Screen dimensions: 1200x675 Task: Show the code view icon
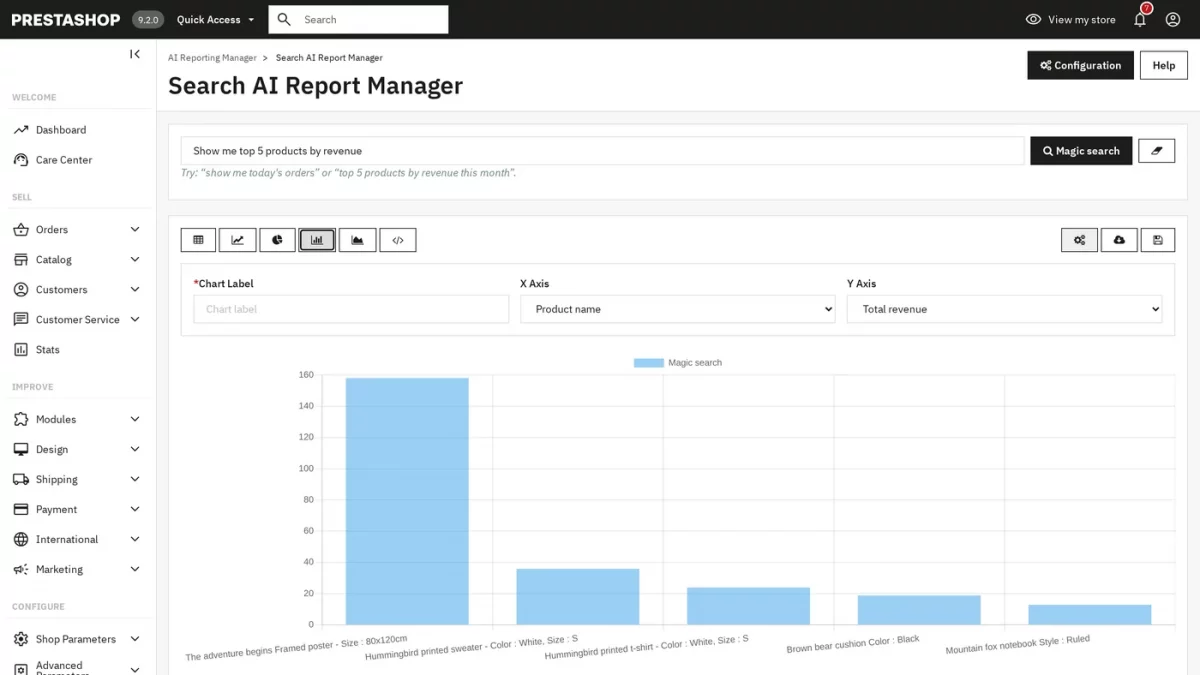(398, 240)
